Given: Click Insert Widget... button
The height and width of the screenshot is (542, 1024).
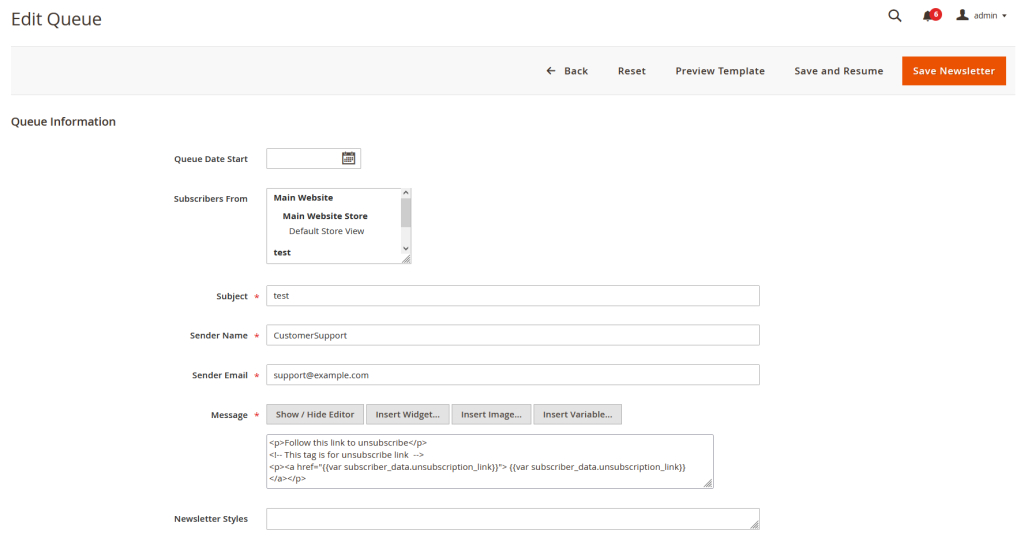Looking at the screenshot, I should (407, 414).
